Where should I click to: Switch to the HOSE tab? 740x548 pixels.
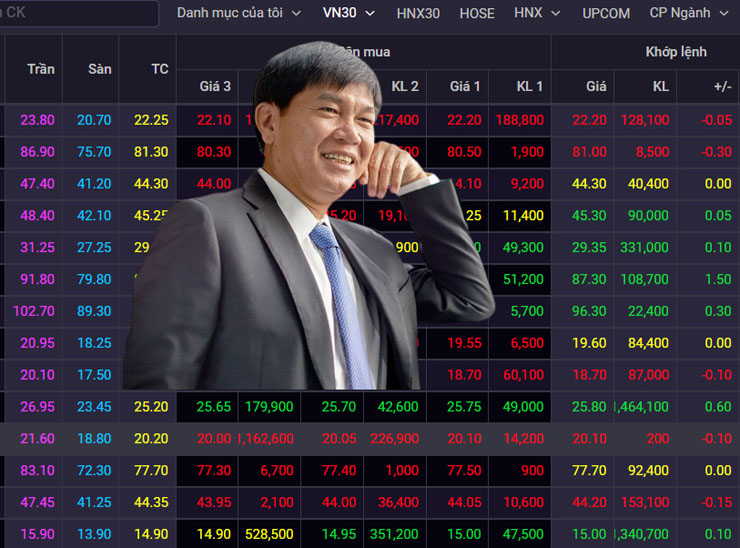point(477,13)
